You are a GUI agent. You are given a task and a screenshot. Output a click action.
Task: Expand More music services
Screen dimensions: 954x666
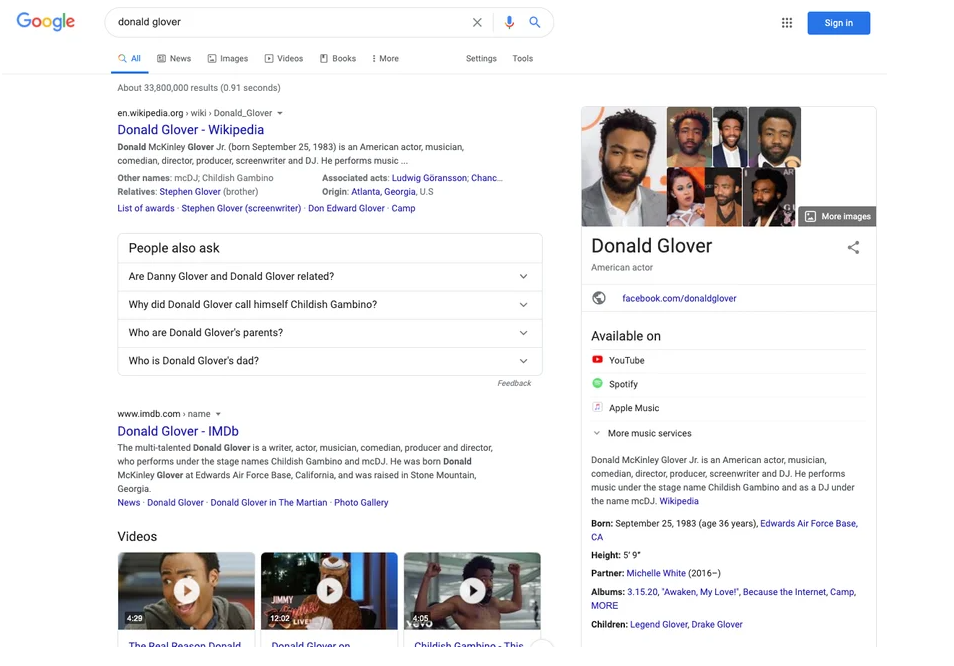coord(642,433)
